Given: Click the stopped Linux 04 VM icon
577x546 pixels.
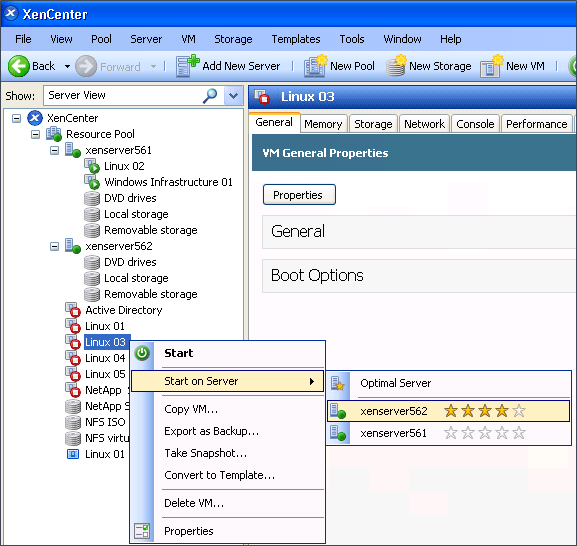Looking at the screenshot, I should pos(73,358).
